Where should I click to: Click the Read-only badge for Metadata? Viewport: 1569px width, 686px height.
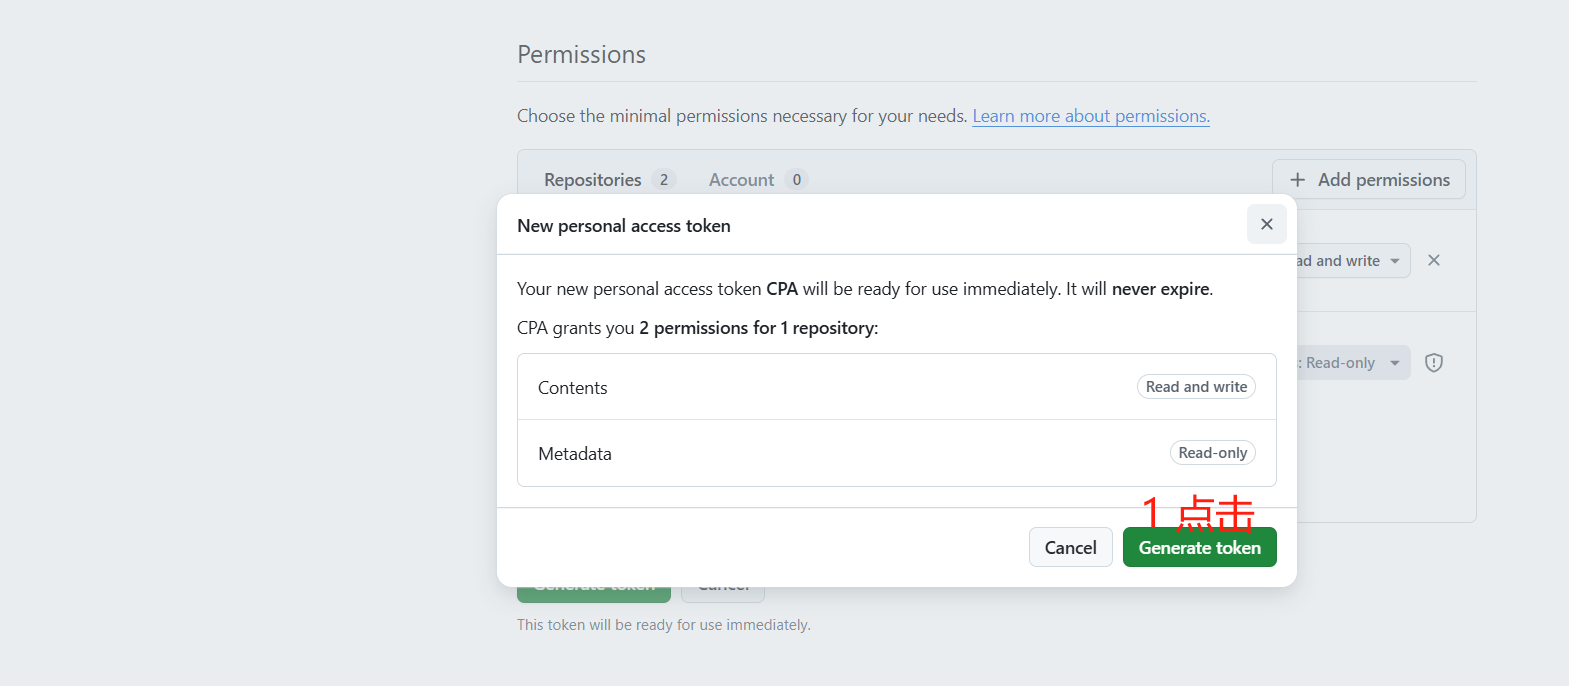coord(1212,453)
